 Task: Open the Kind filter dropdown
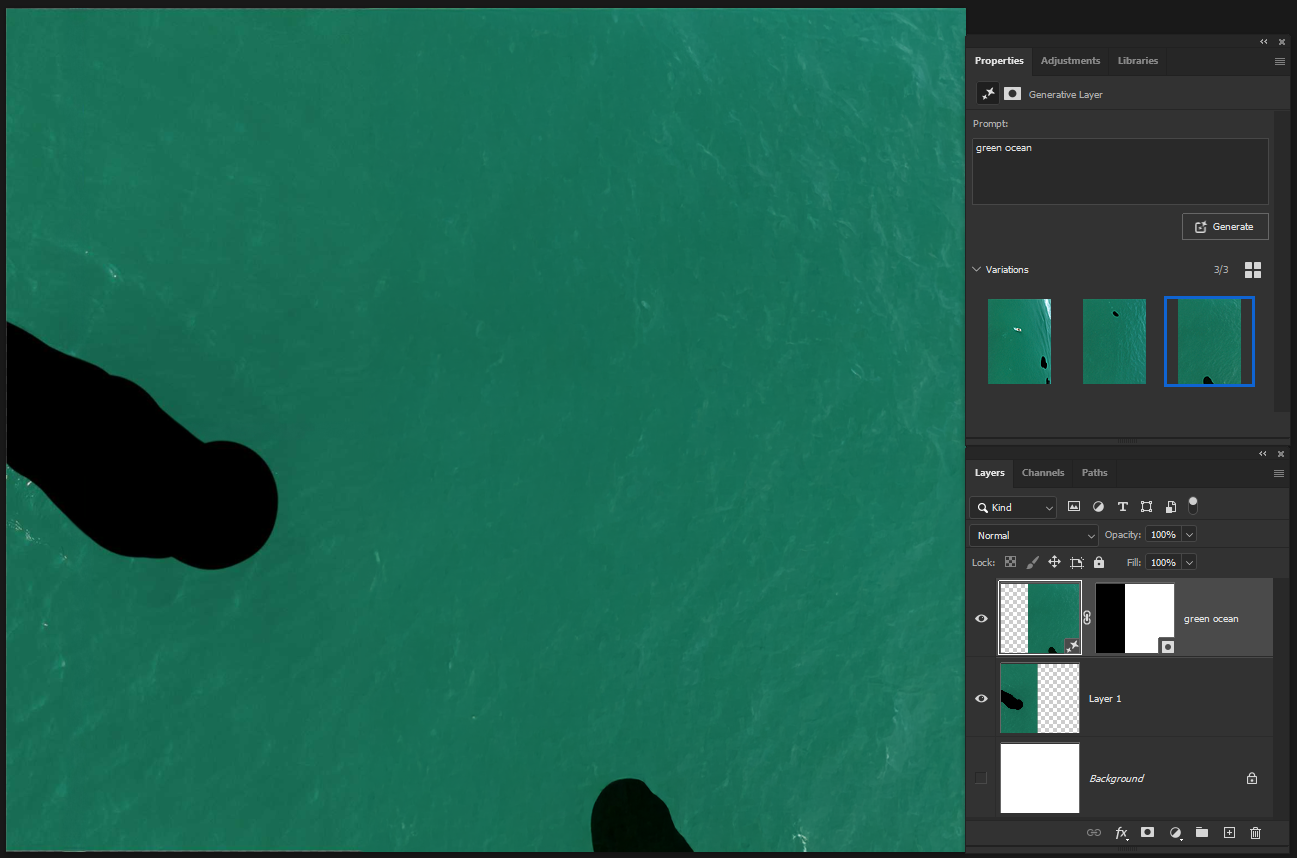(1013, 507)
